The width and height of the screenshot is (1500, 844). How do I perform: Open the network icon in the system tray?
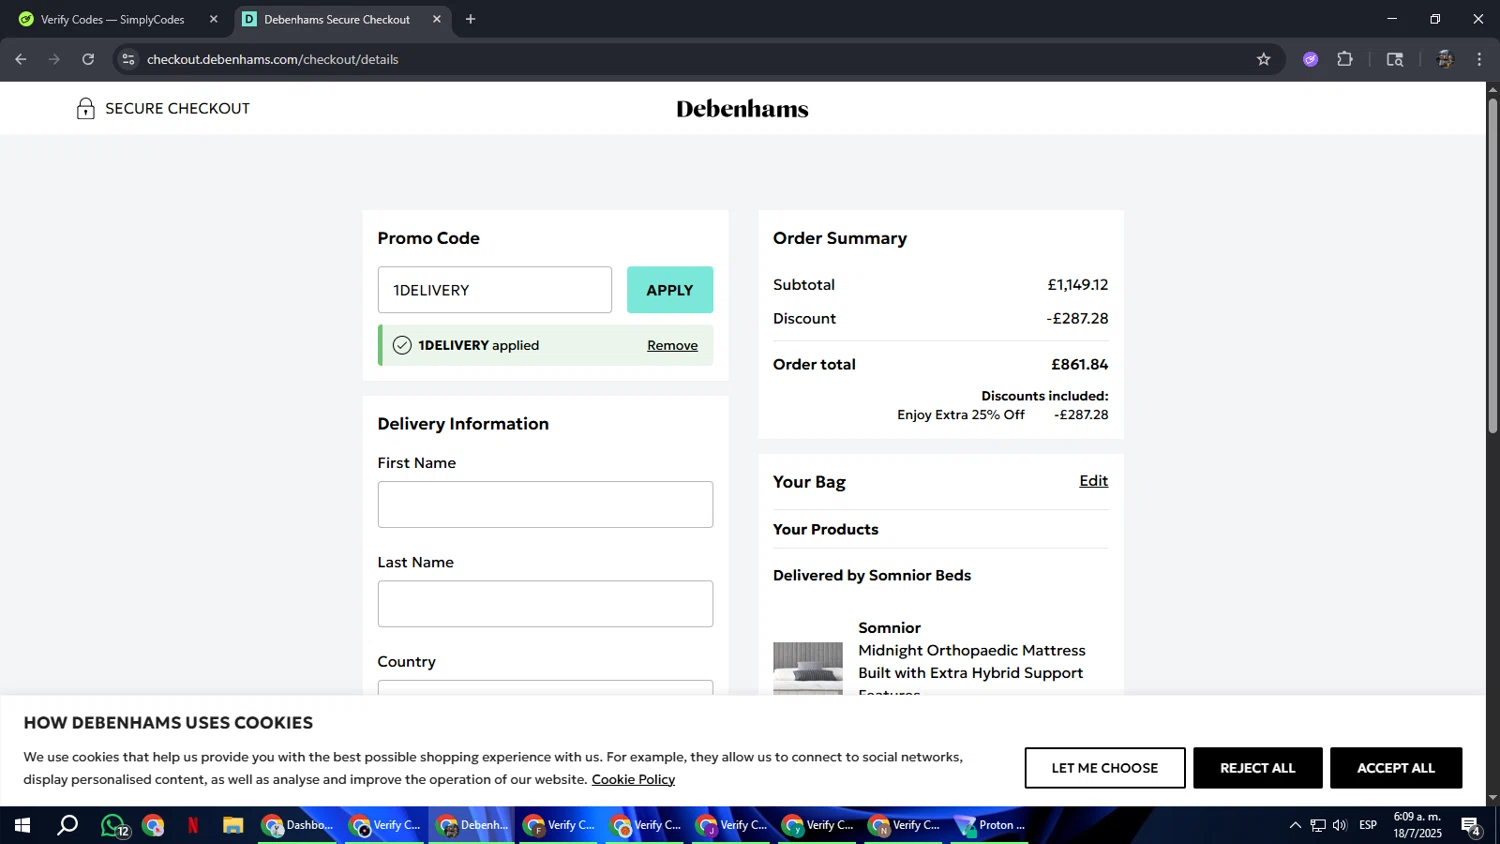[x=1318, y=825]
